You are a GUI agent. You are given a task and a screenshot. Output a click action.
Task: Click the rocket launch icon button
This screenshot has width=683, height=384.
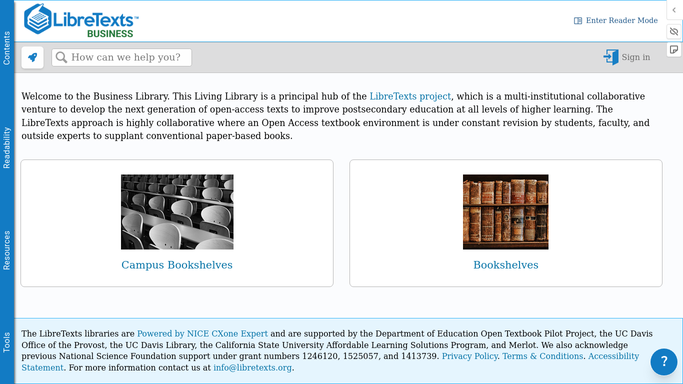coord(33,57)
